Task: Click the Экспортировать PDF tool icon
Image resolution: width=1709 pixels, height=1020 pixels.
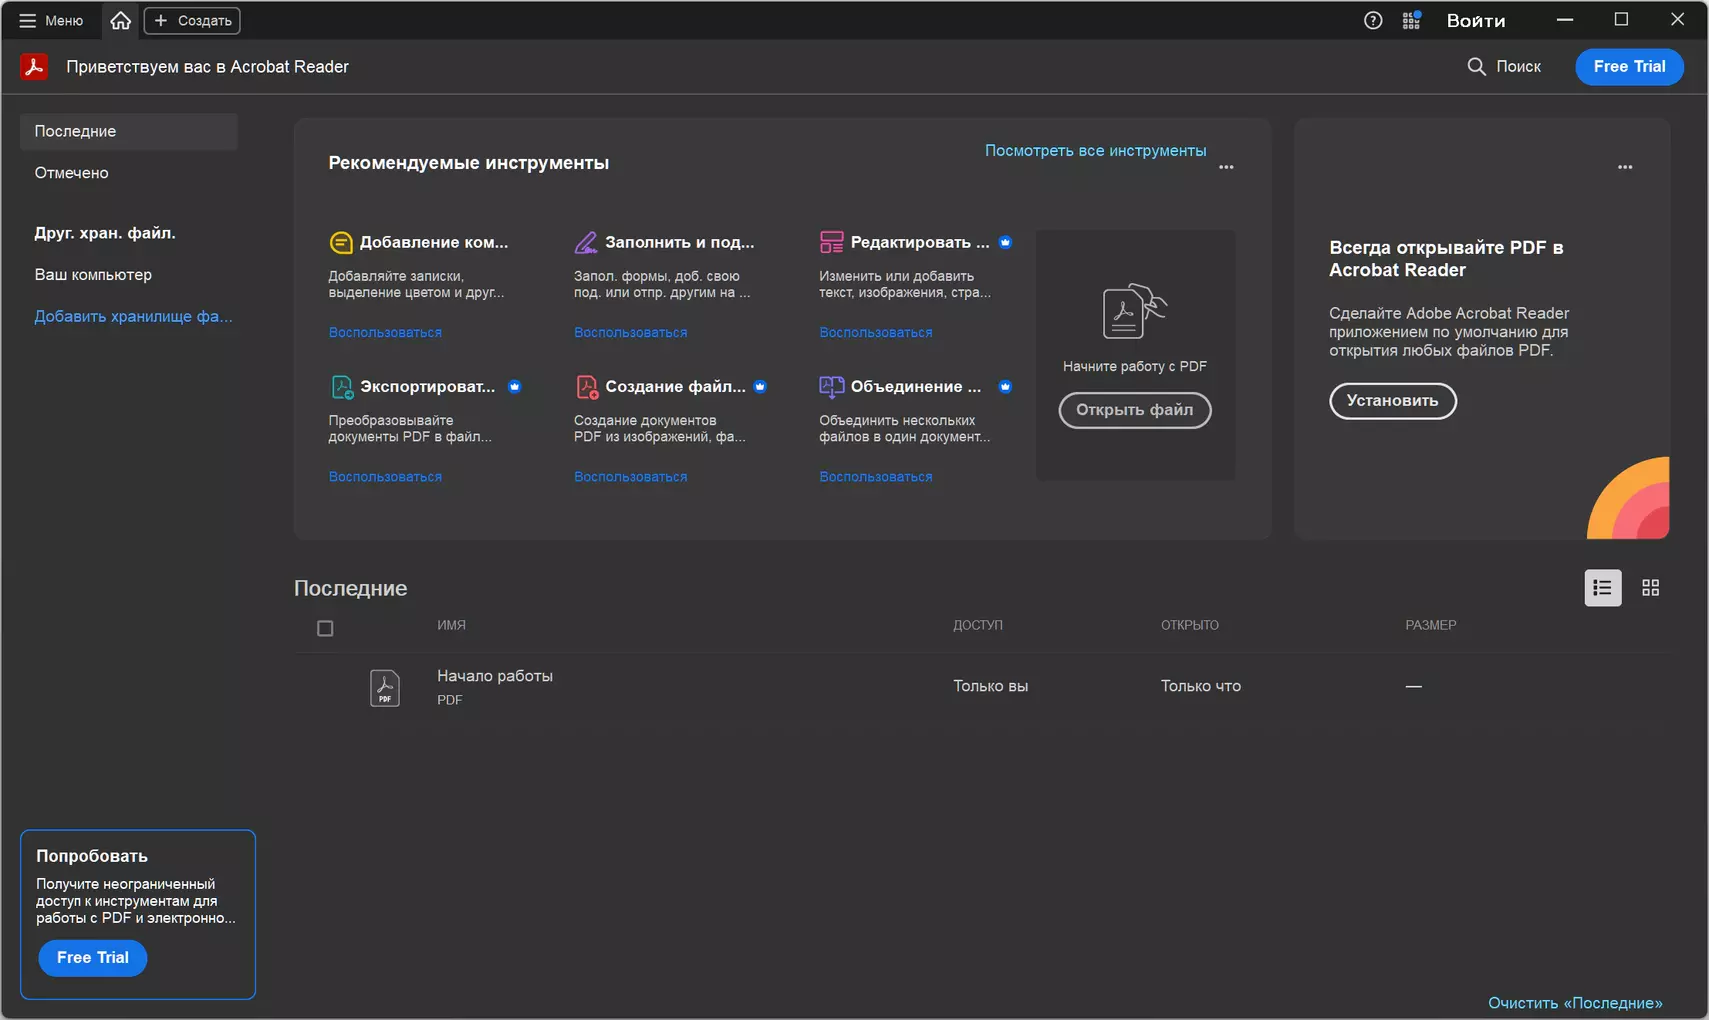Action: 341,386
